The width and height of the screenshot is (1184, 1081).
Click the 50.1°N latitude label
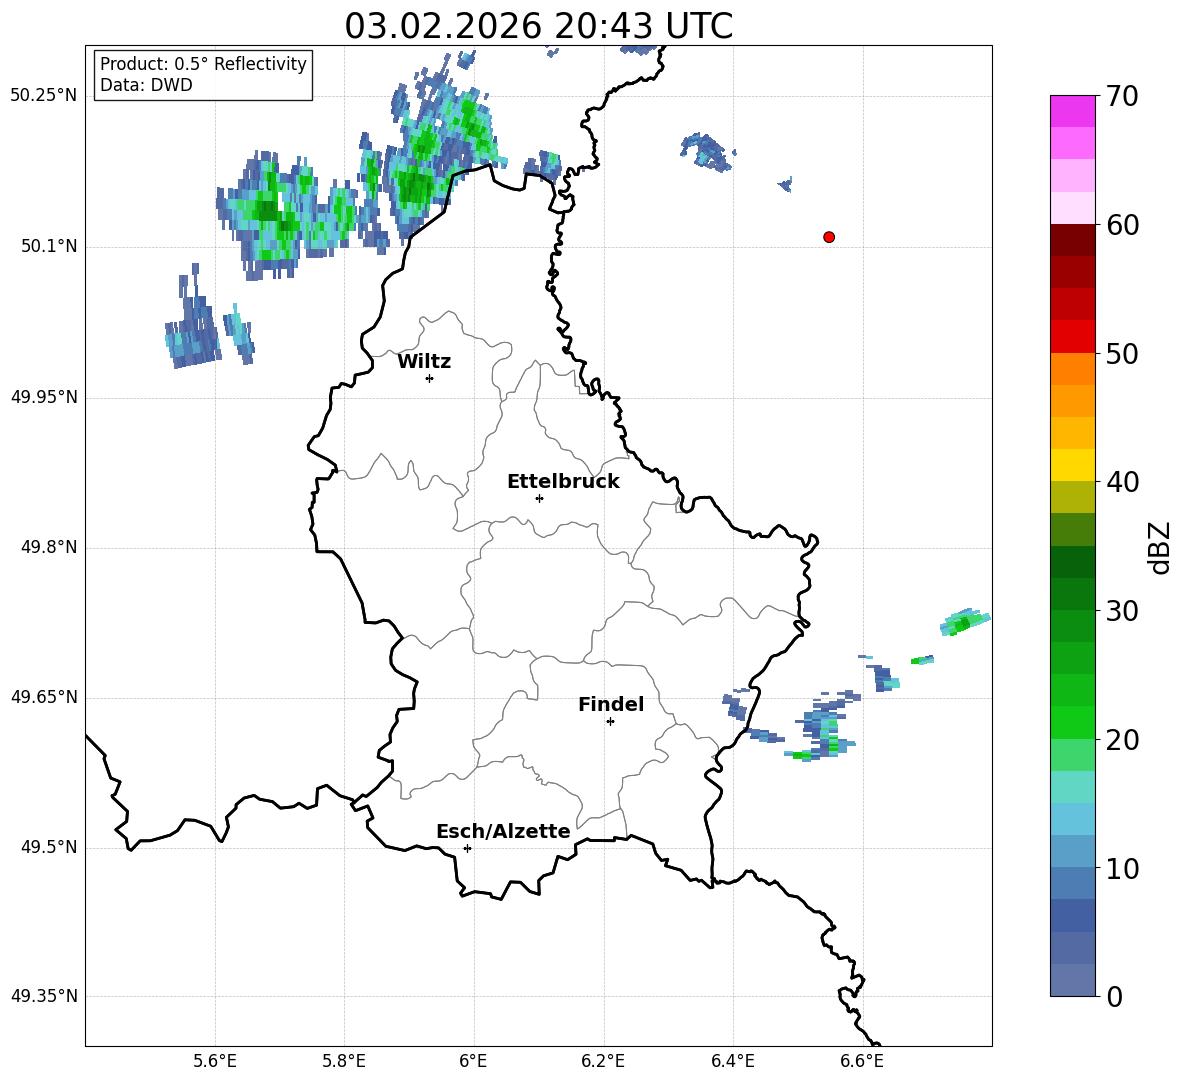coord(49,247)
